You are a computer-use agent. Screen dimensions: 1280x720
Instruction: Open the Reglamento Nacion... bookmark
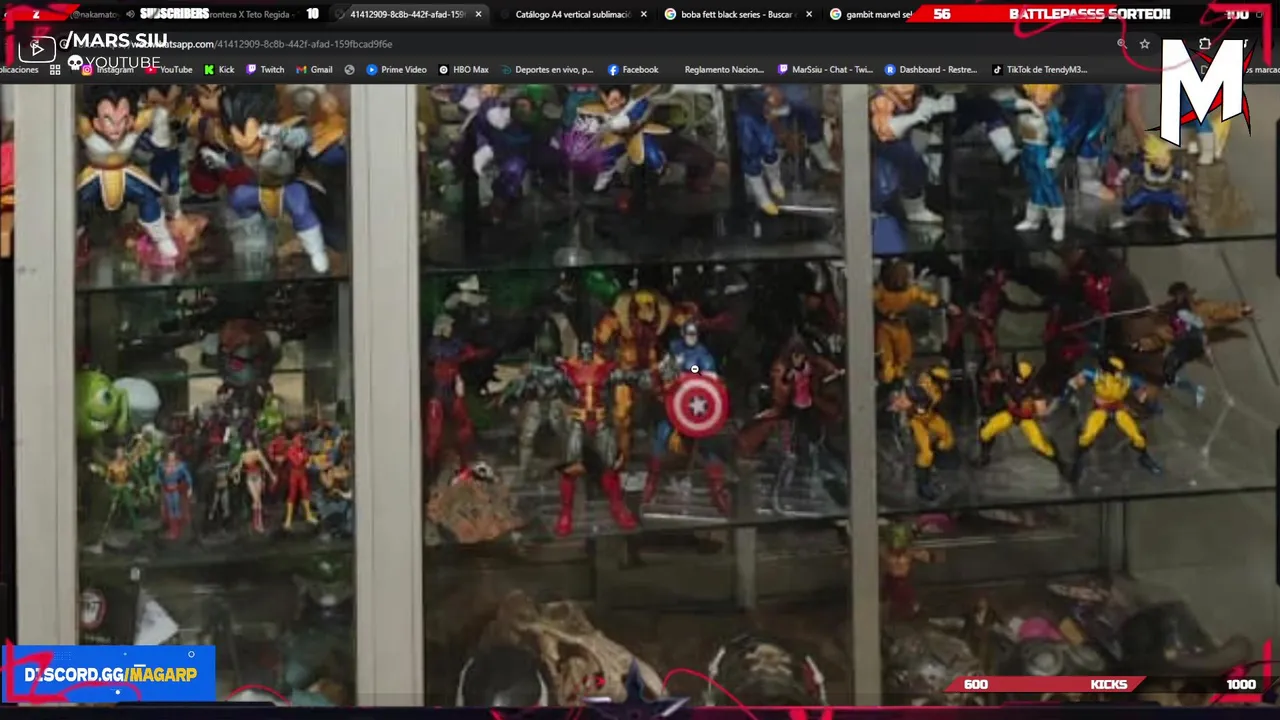pos(723,70)
